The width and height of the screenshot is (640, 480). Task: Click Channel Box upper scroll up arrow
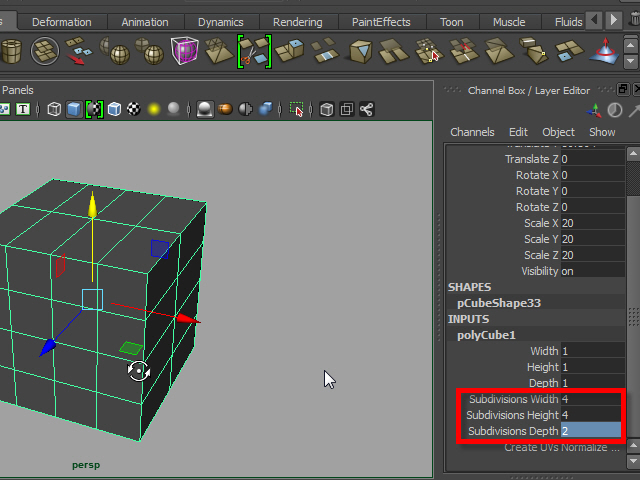[x=633, y=154]
